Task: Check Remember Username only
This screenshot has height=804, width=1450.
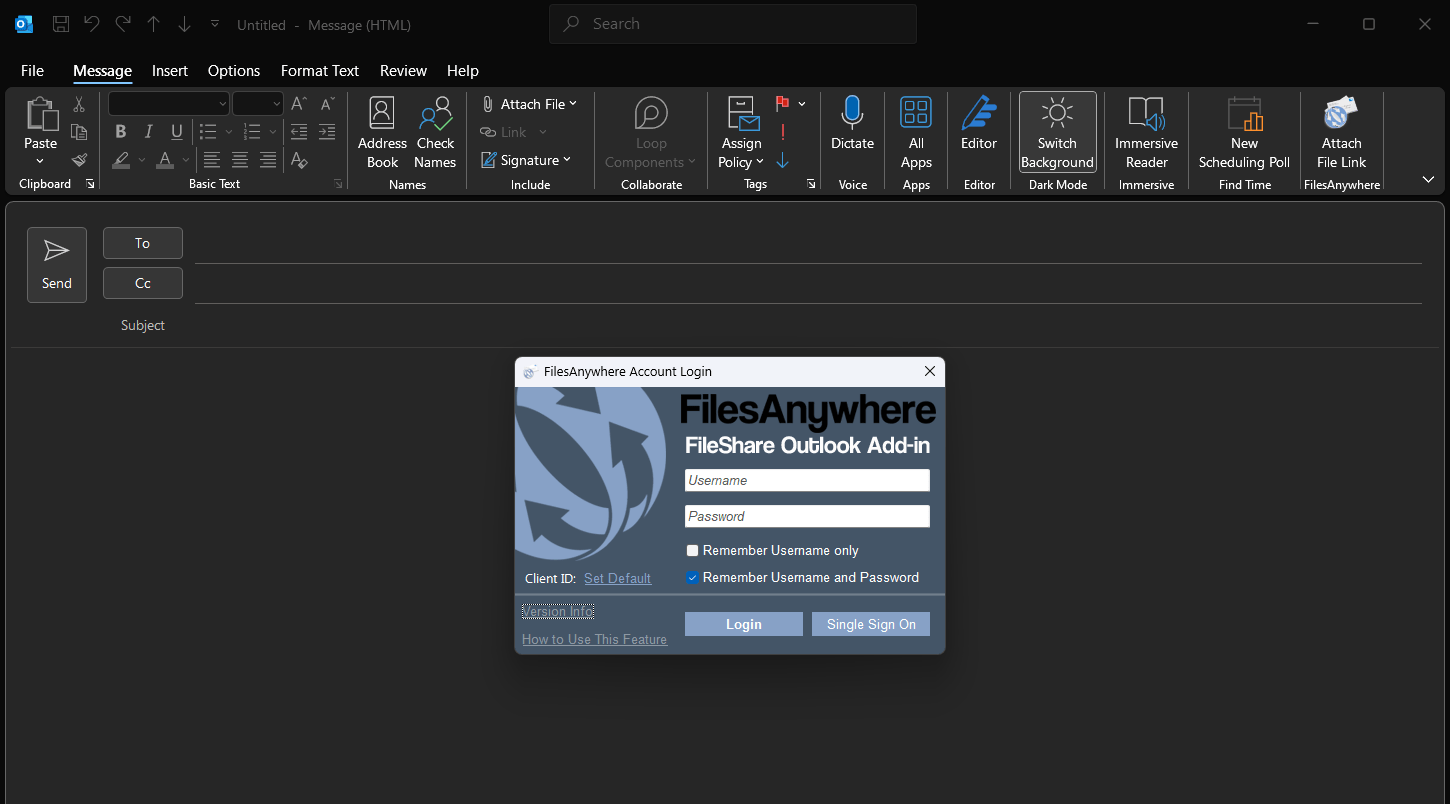Action: point(692,551)
